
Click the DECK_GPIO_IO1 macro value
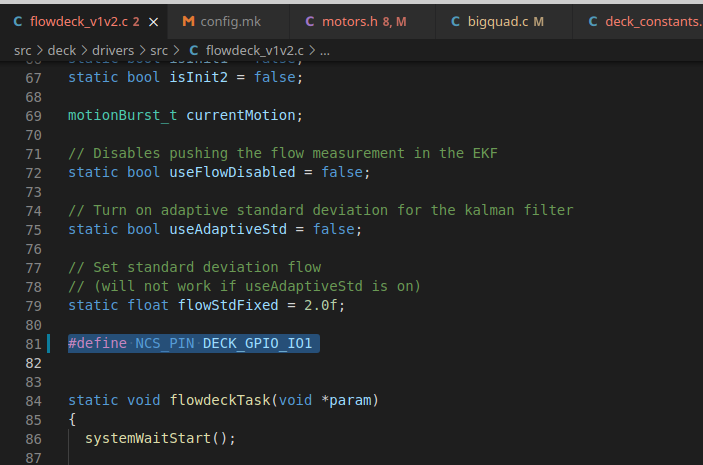258,343
